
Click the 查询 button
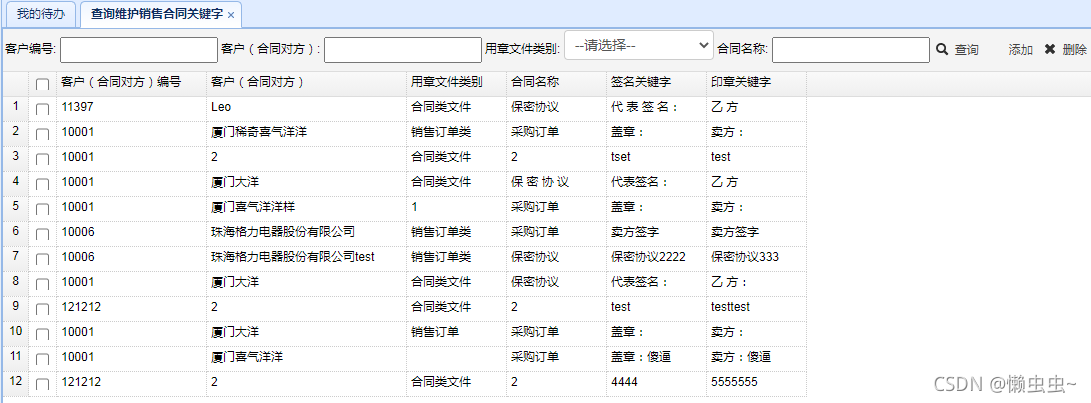[966, 49]
